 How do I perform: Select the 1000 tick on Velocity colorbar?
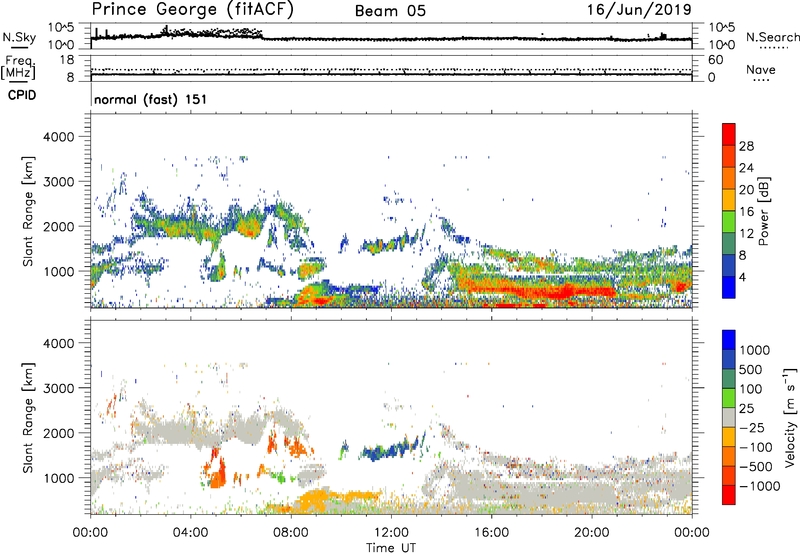pos(754,350)
